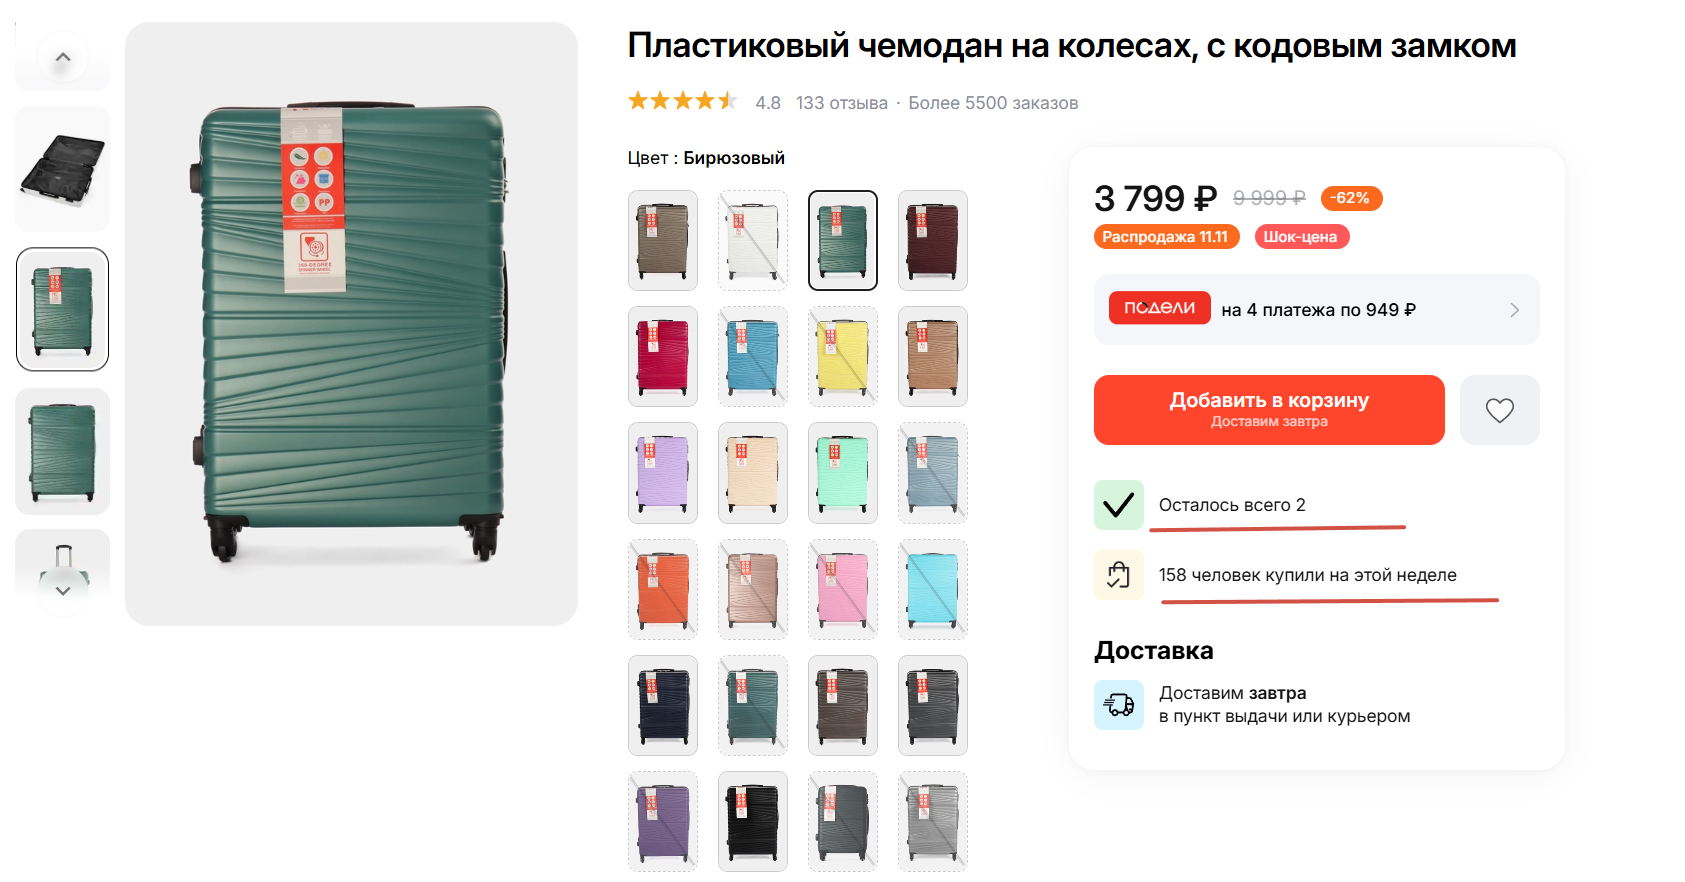Click the star rating icons
1685x882 pixels.
(682, 102)
